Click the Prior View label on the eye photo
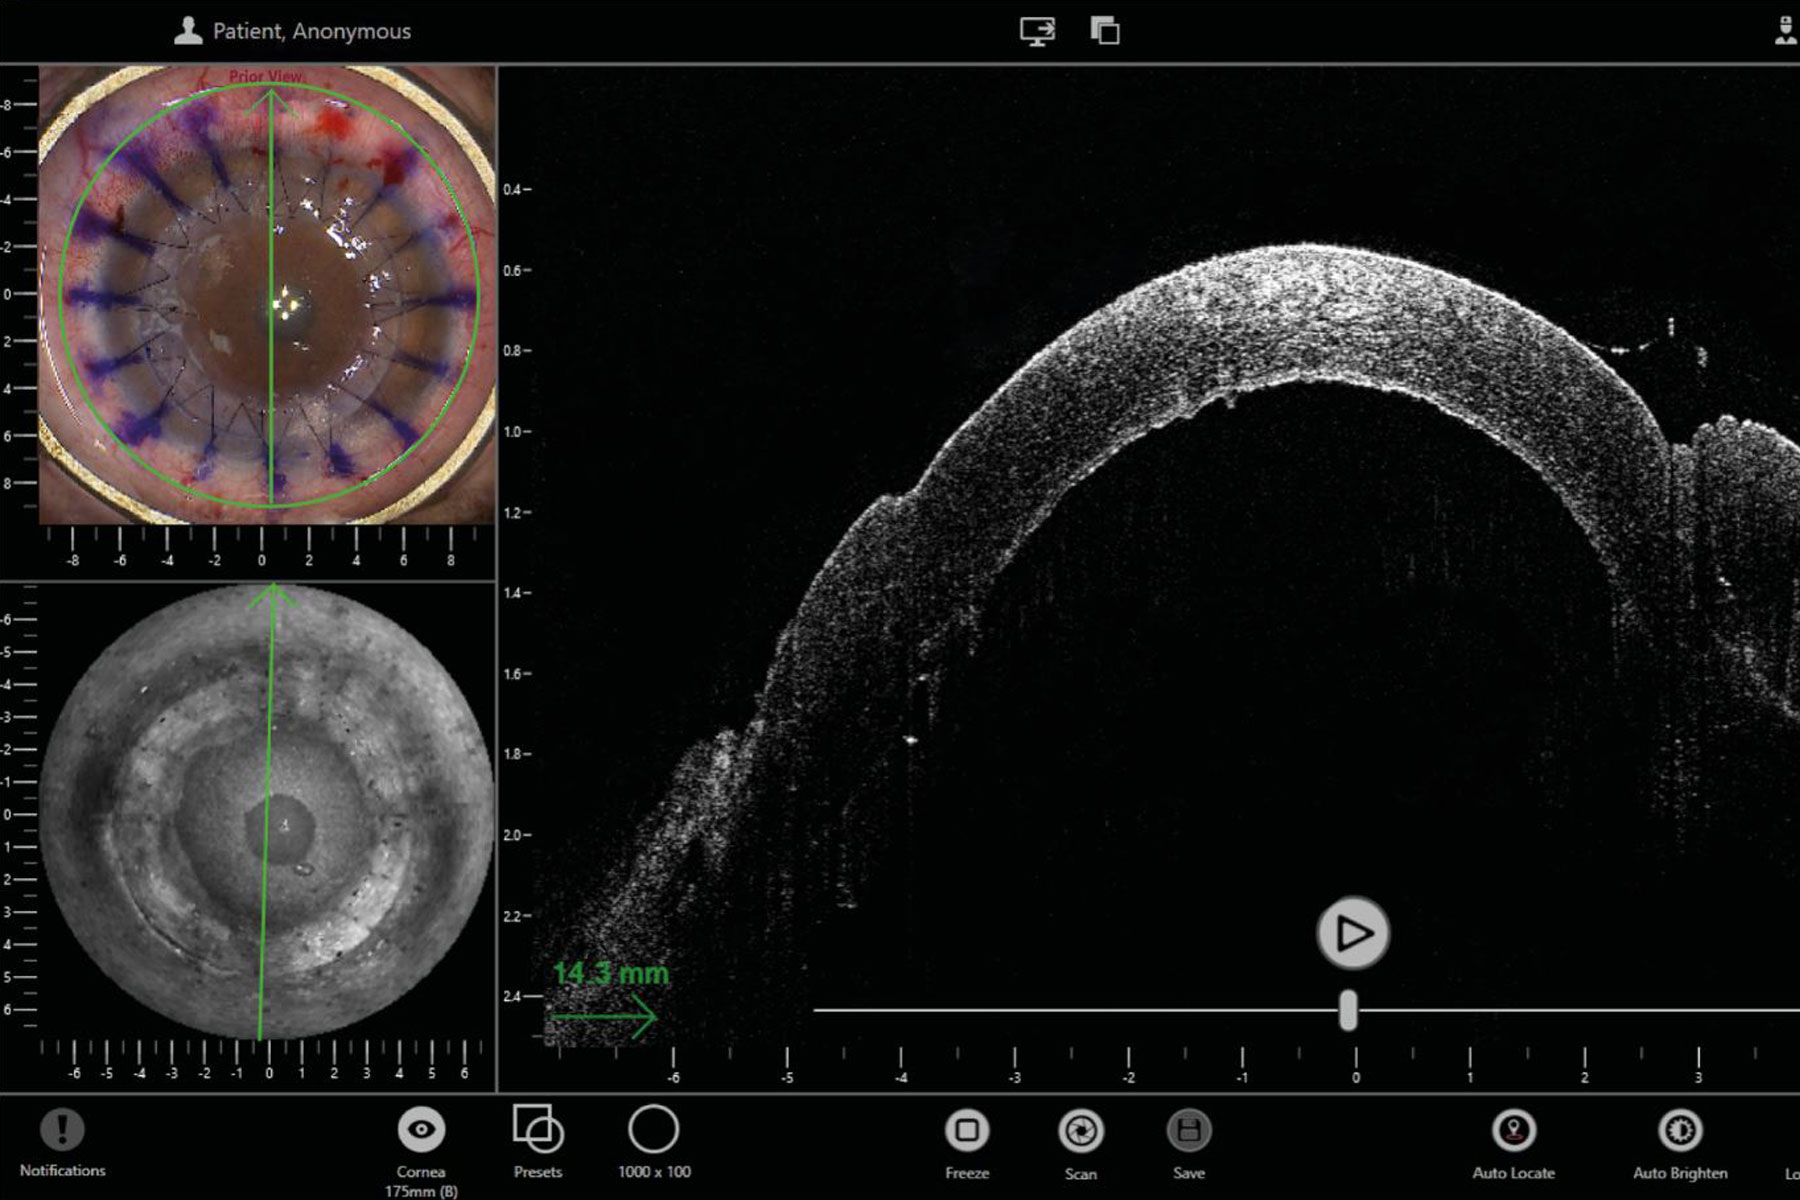Screen dimensions: 1800x1200 tap(266, 74)
